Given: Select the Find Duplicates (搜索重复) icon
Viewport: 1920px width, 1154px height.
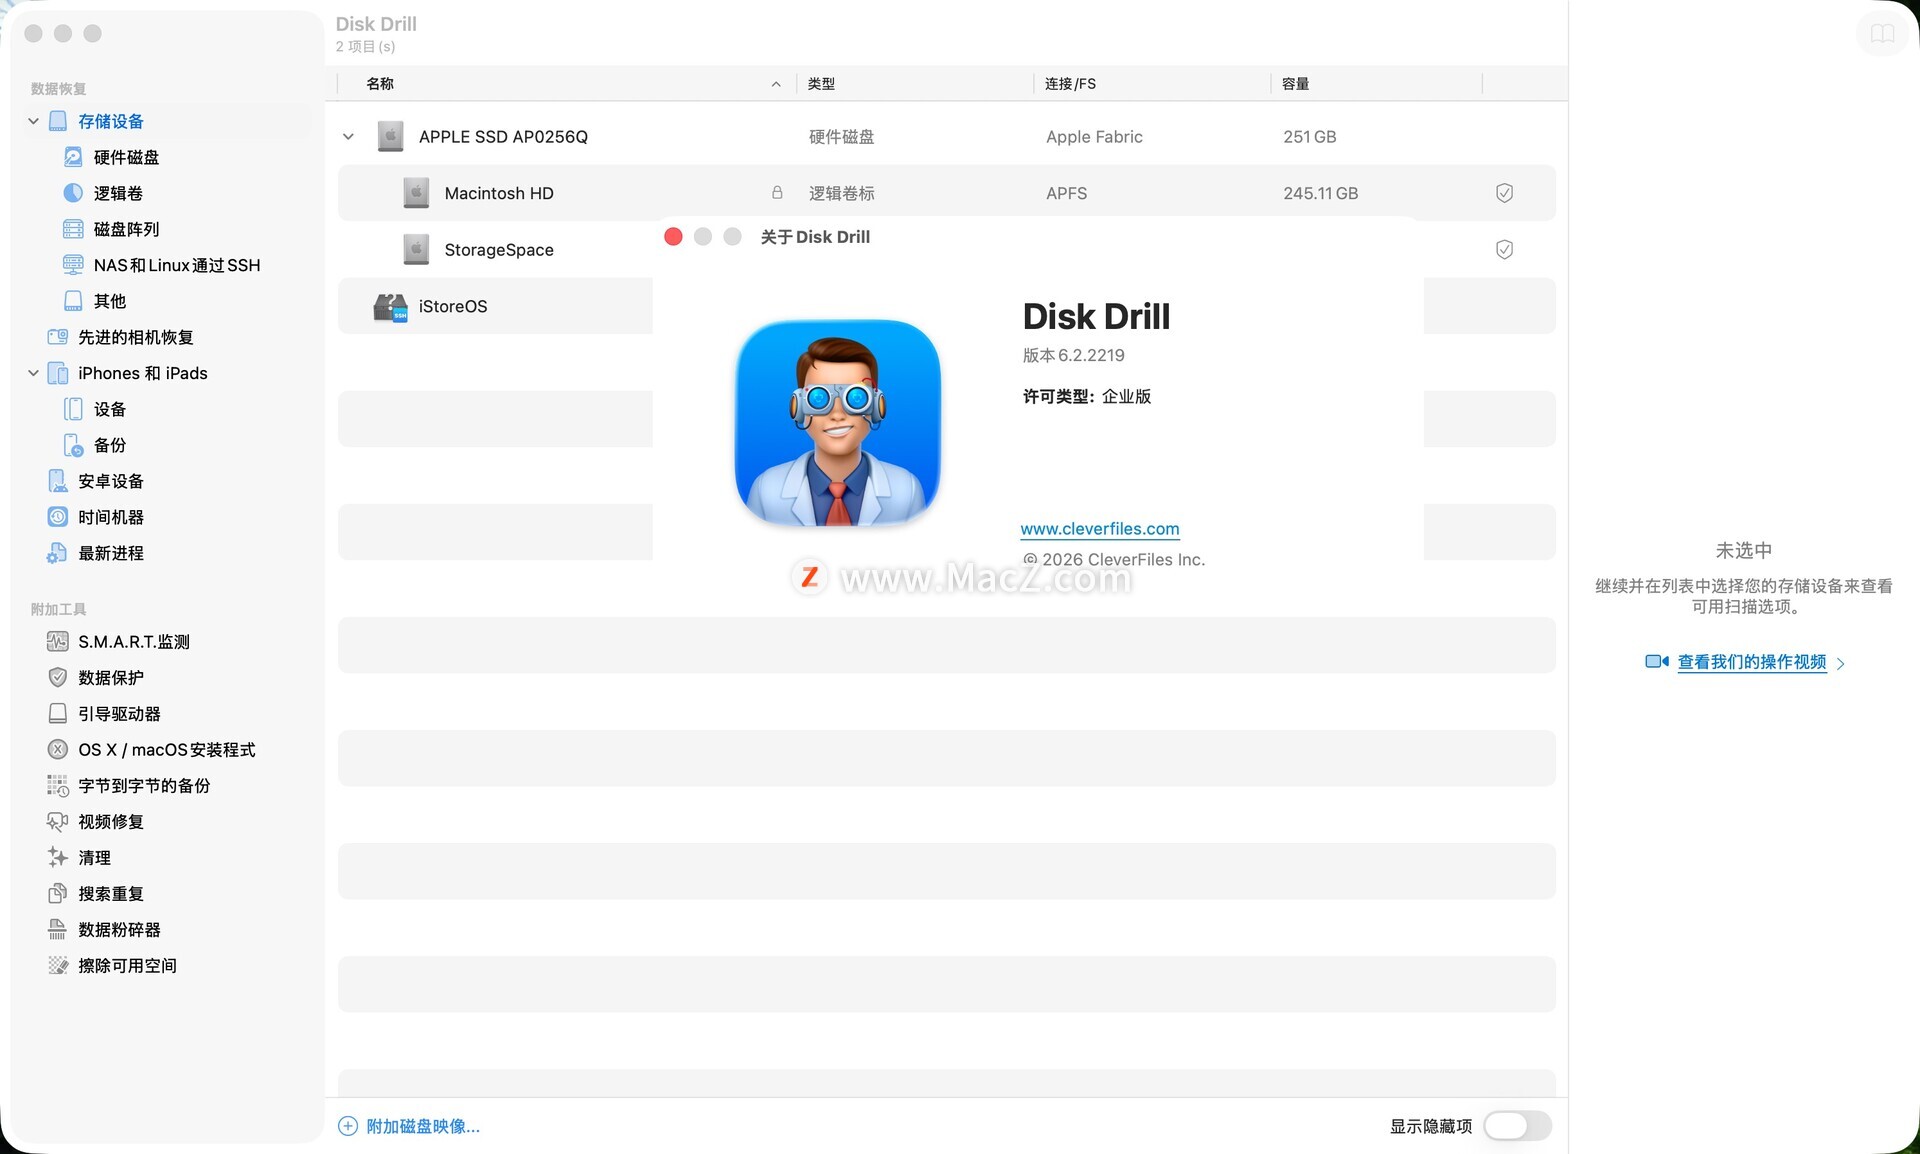Looking at the screenshot, I should 57,893.
